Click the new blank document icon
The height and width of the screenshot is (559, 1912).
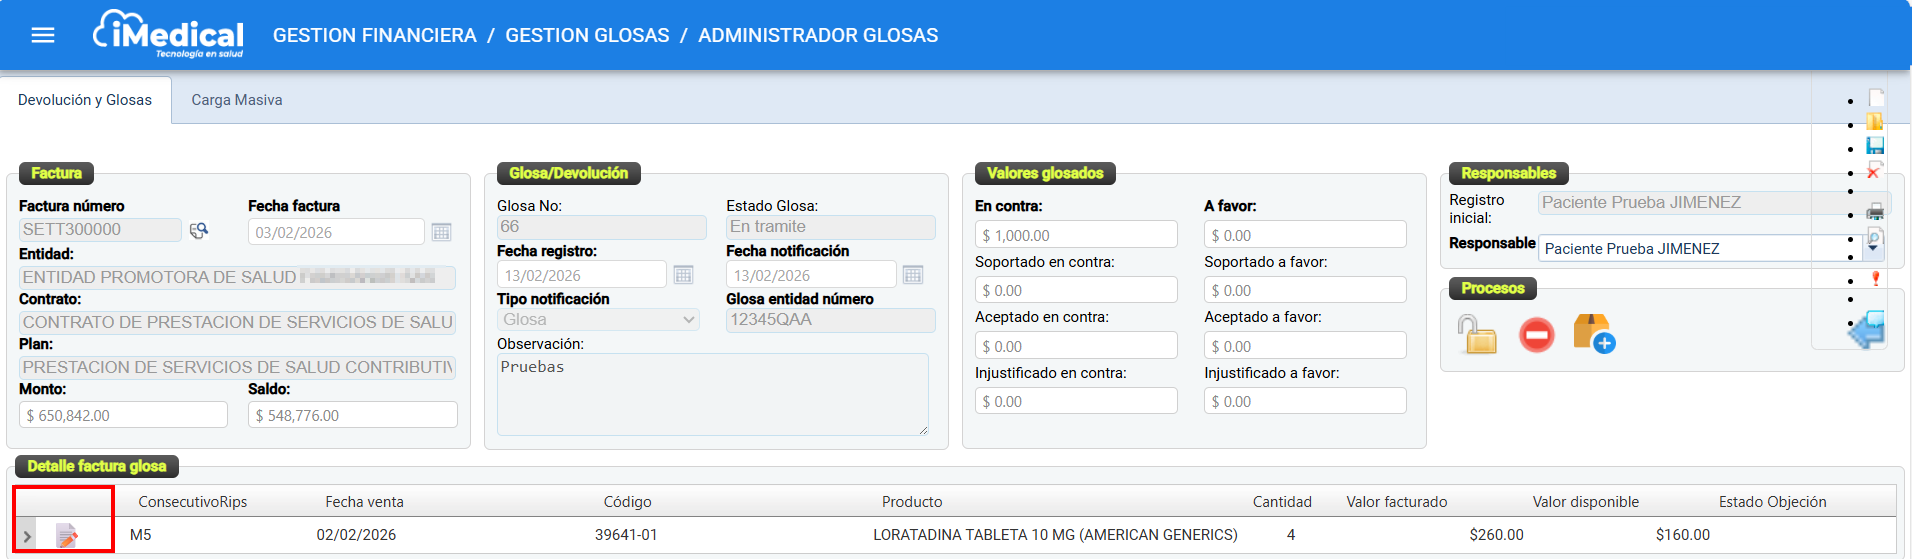pyautogui.click(x=1876, y=98)
